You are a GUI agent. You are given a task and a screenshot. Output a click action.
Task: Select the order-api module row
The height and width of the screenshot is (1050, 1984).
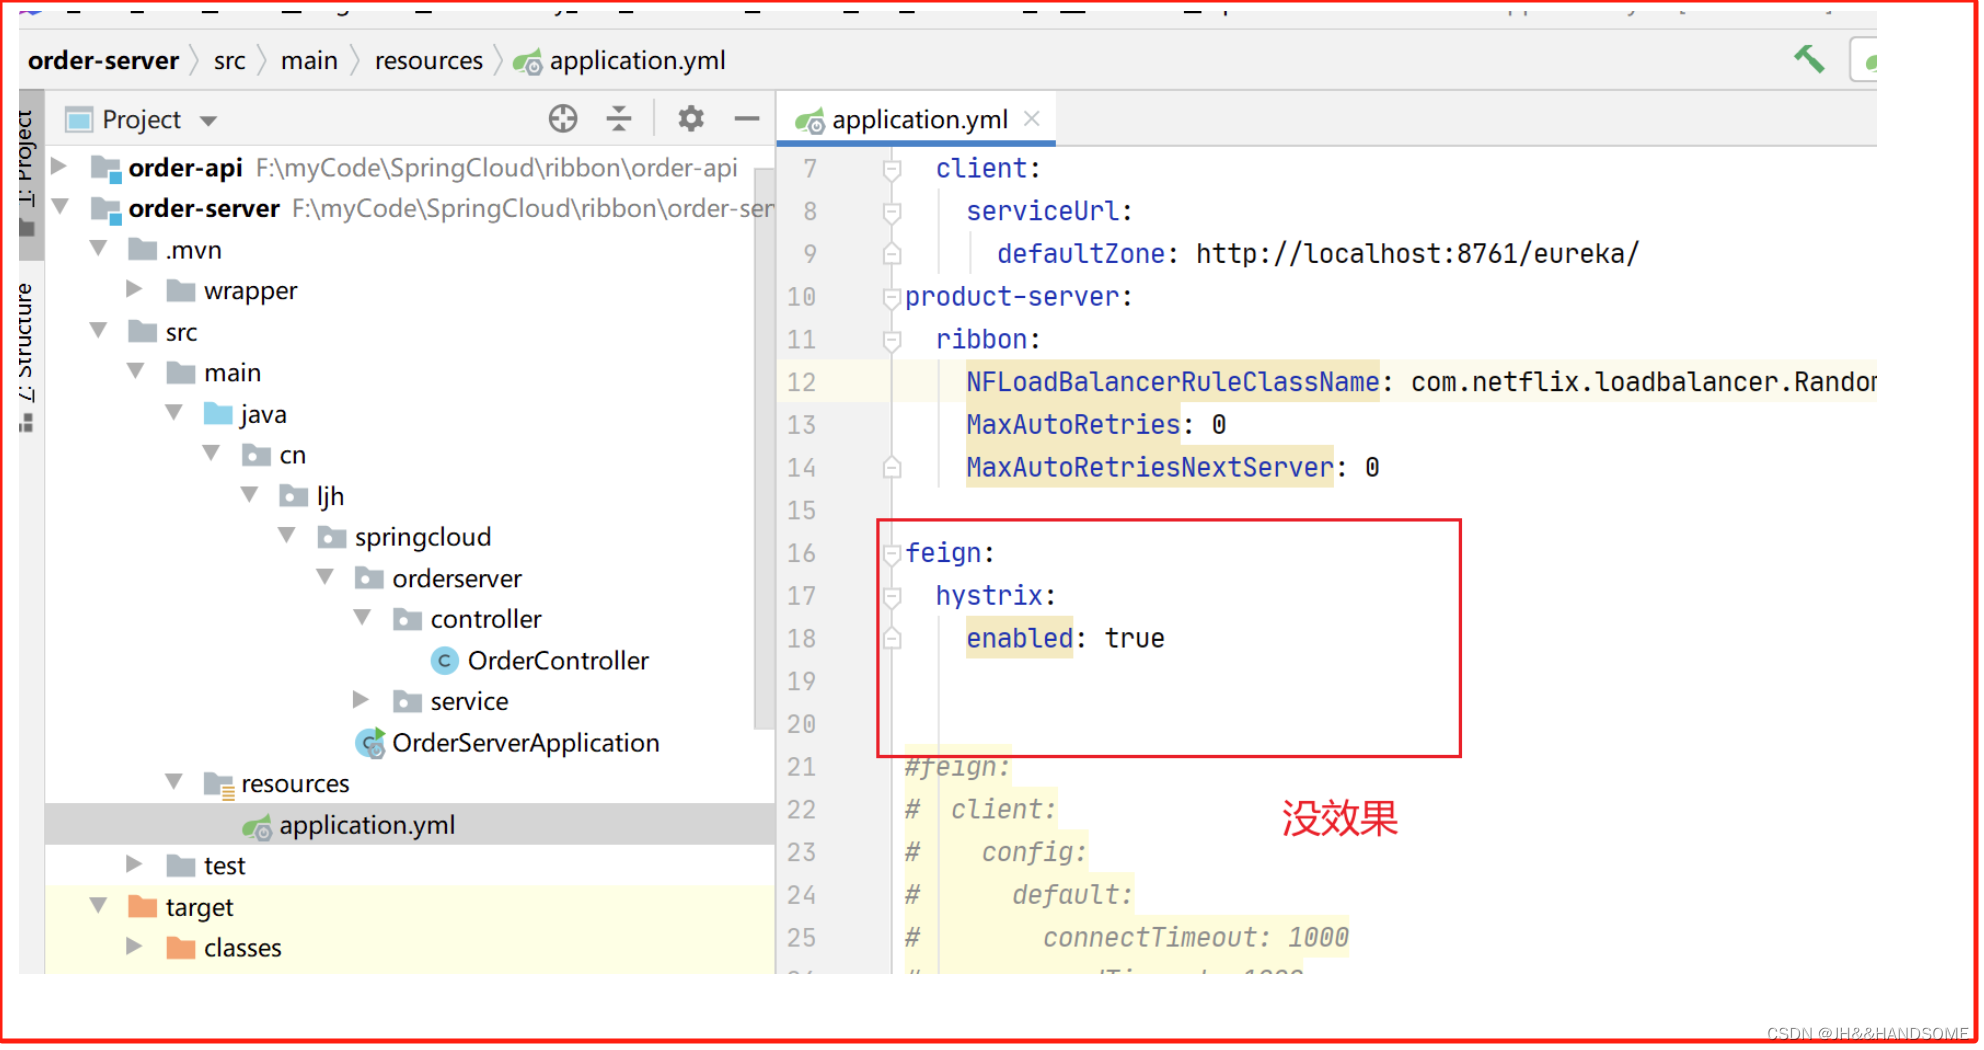click(410, 167)
